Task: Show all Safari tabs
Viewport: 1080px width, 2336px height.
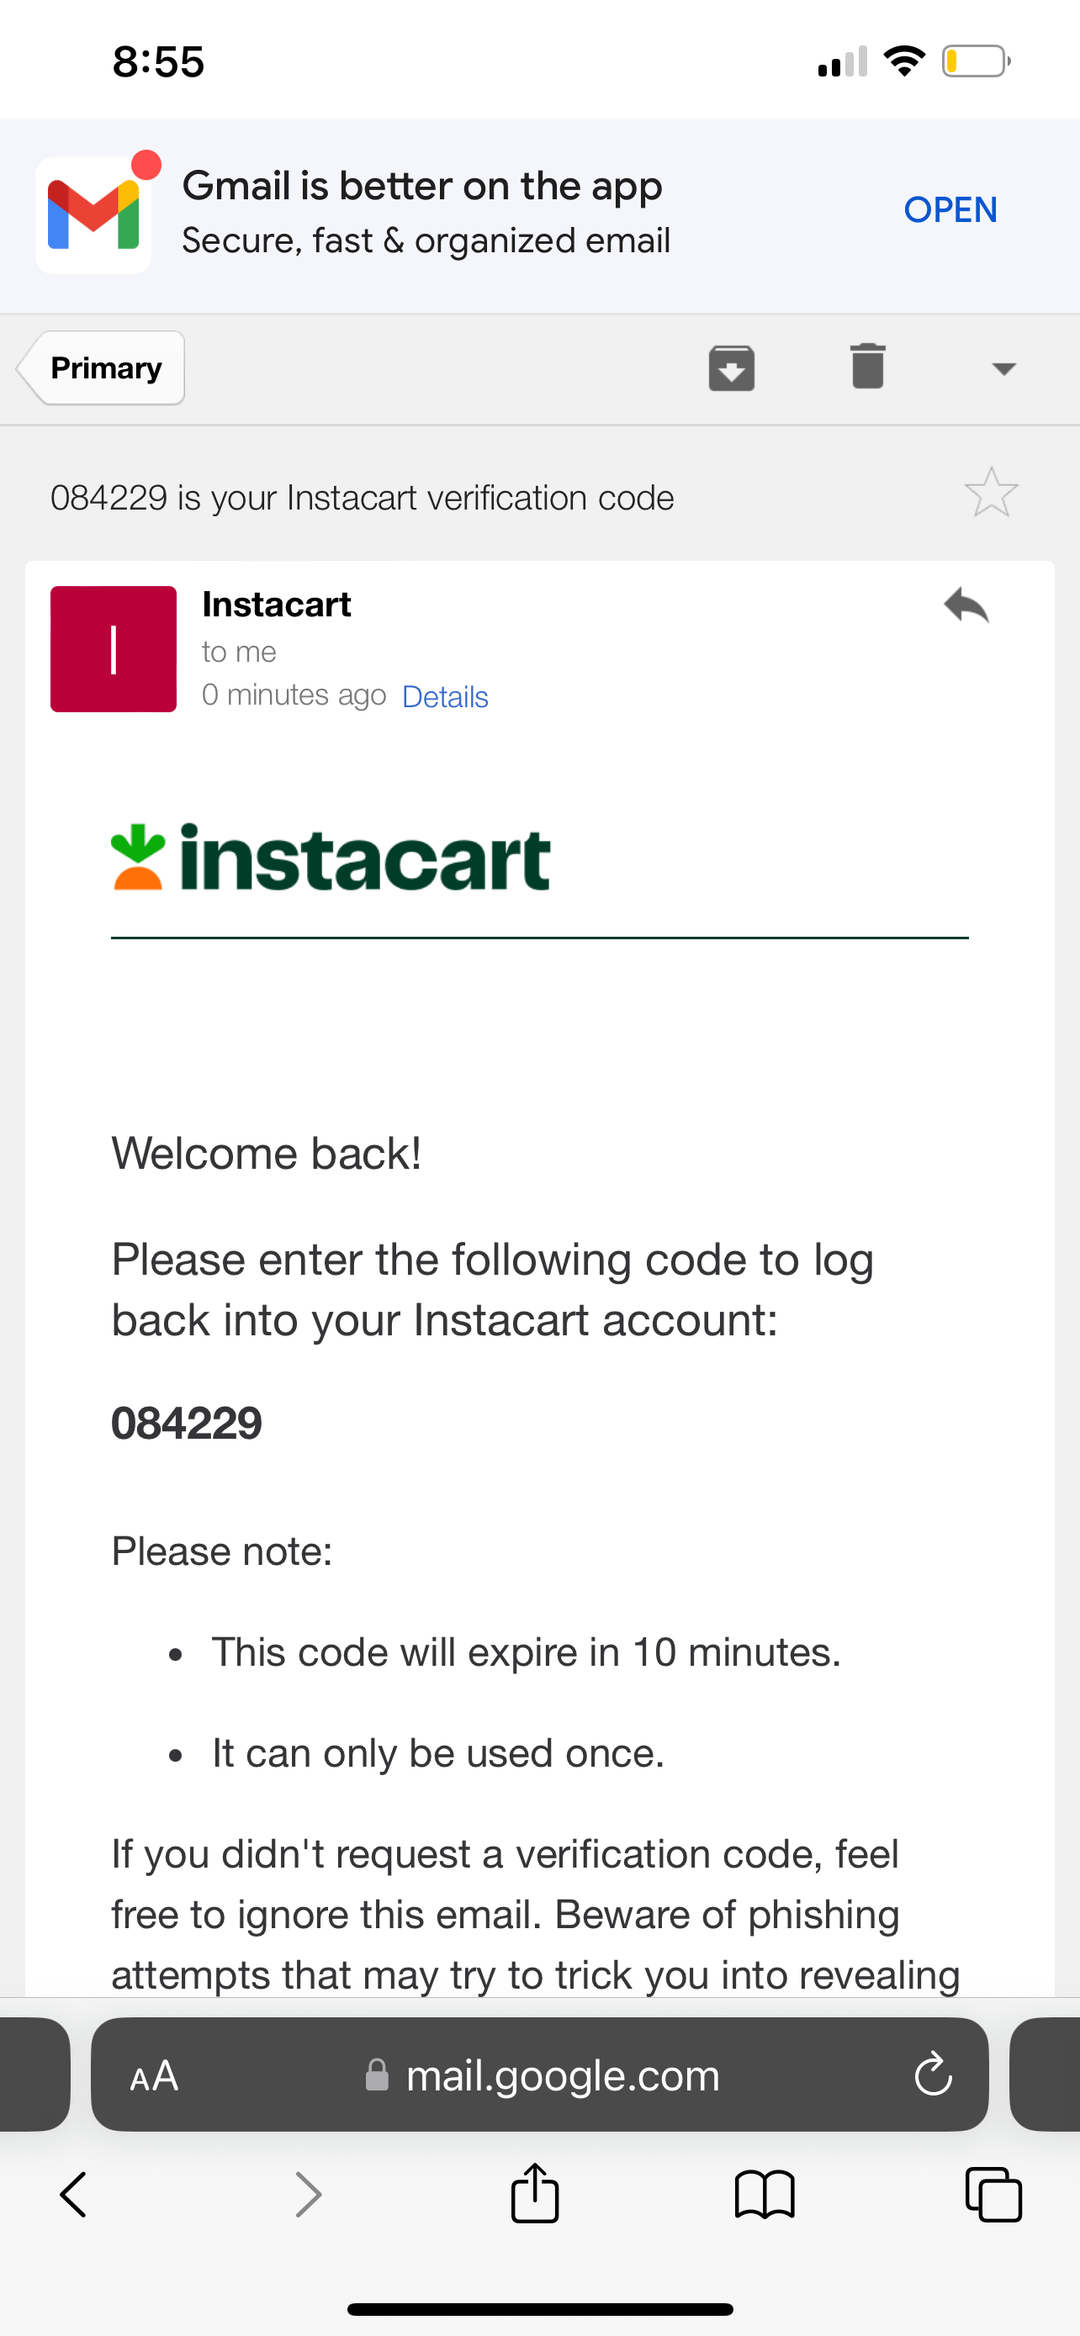Action: pyautogui.click(x=993, y=2195)
